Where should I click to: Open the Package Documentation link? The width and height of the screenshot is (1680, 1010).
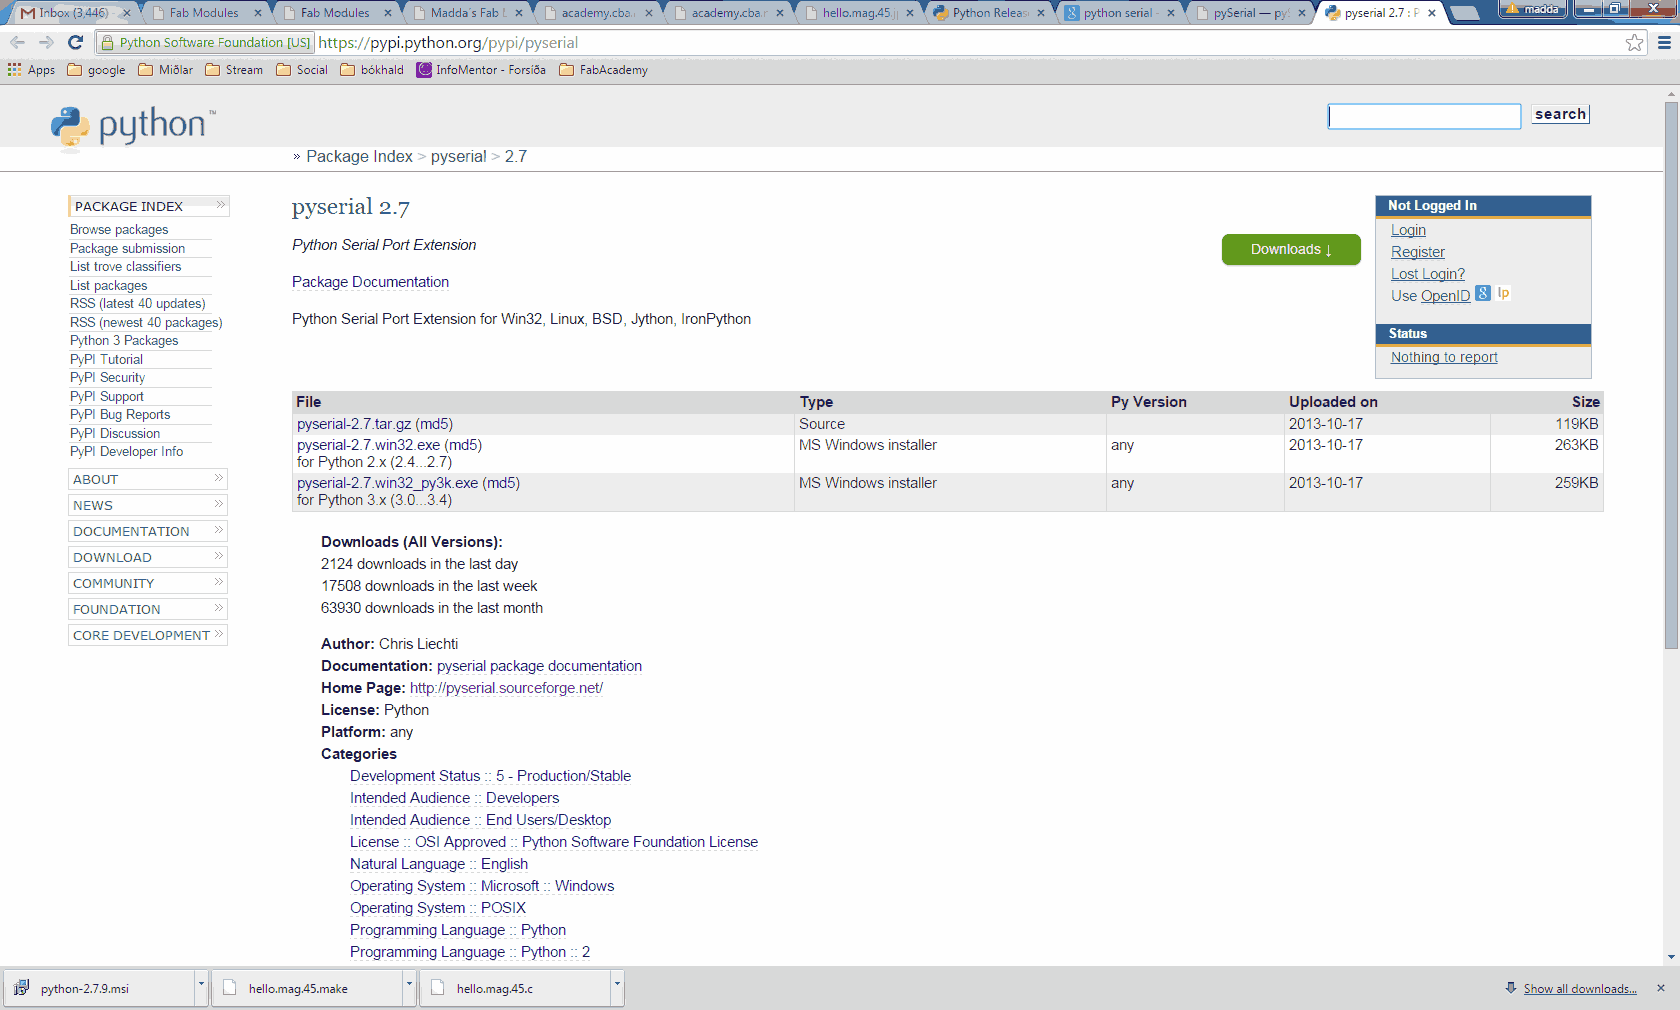[370, 282]
